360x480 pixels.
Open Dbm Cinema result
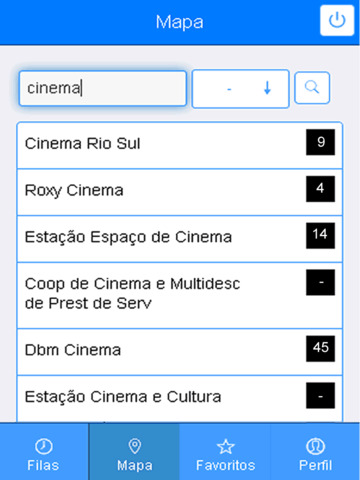click(180, 352)
